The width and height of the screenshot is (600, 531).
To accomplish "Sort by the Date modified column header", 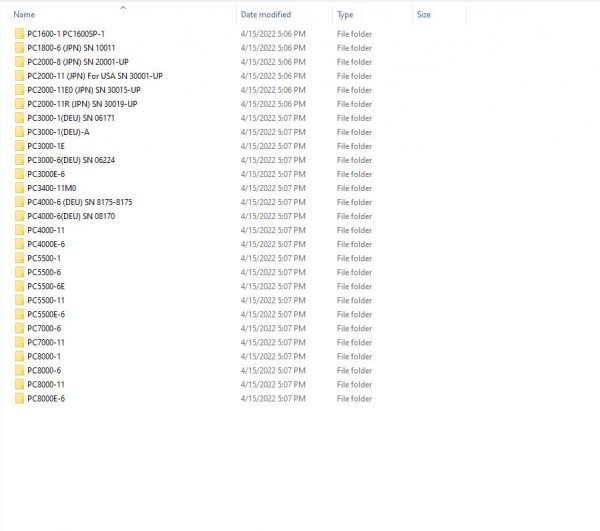I will pos(266,15).
